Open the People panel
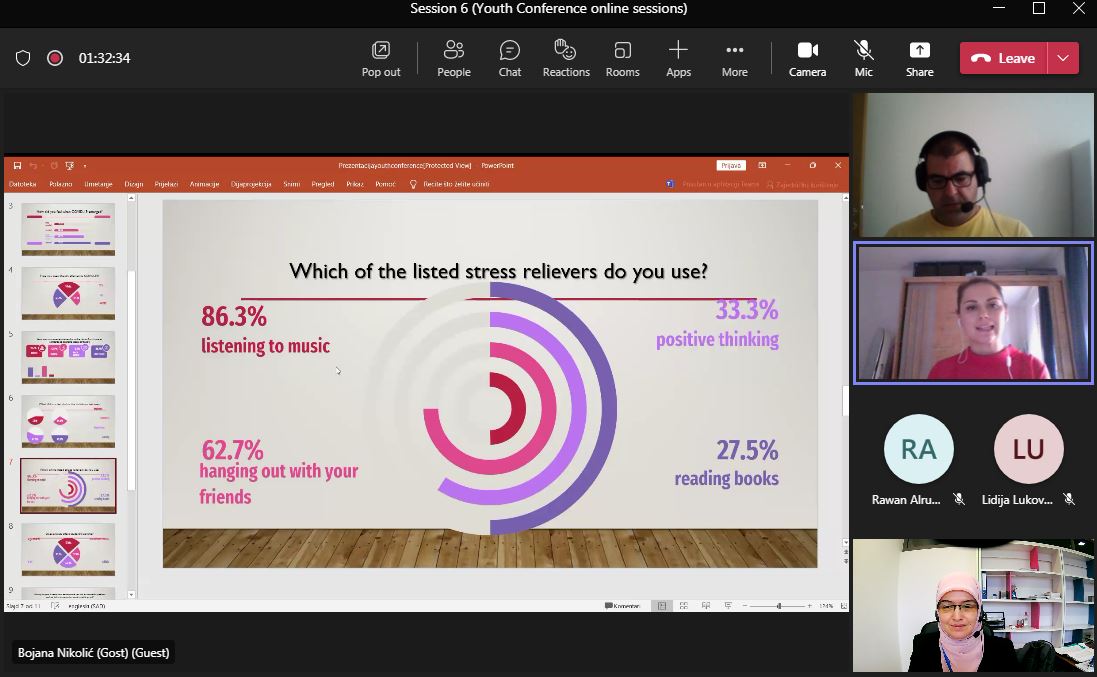The image size is (1097, 677). [x=453, y=58]
